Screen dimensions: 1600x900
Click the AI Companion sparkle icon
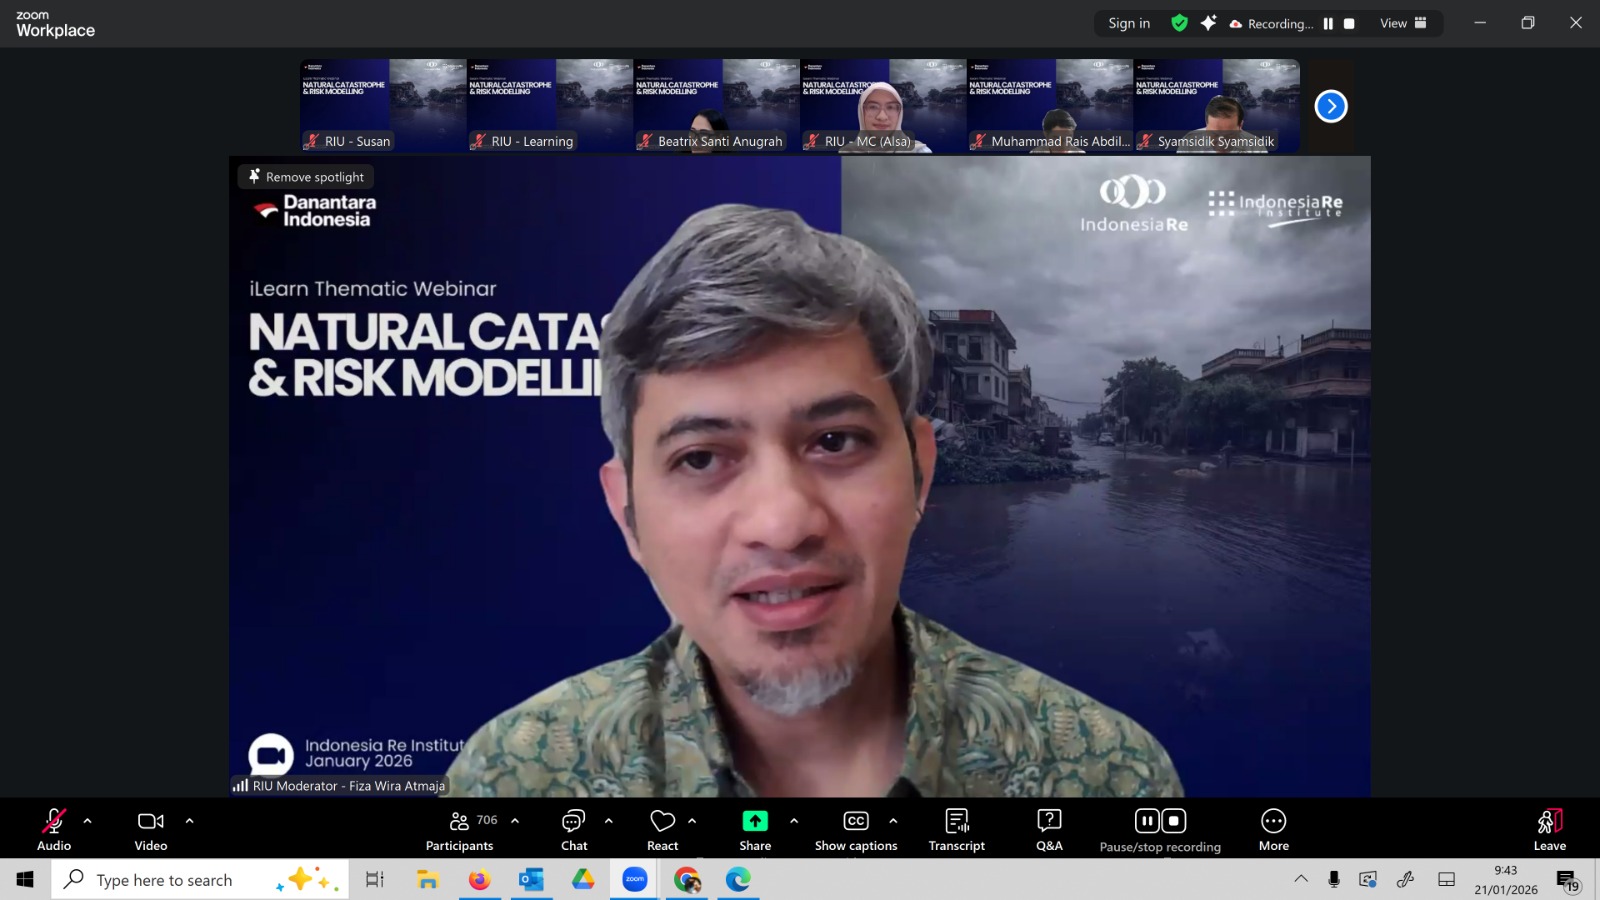[x=1208, y=23]
